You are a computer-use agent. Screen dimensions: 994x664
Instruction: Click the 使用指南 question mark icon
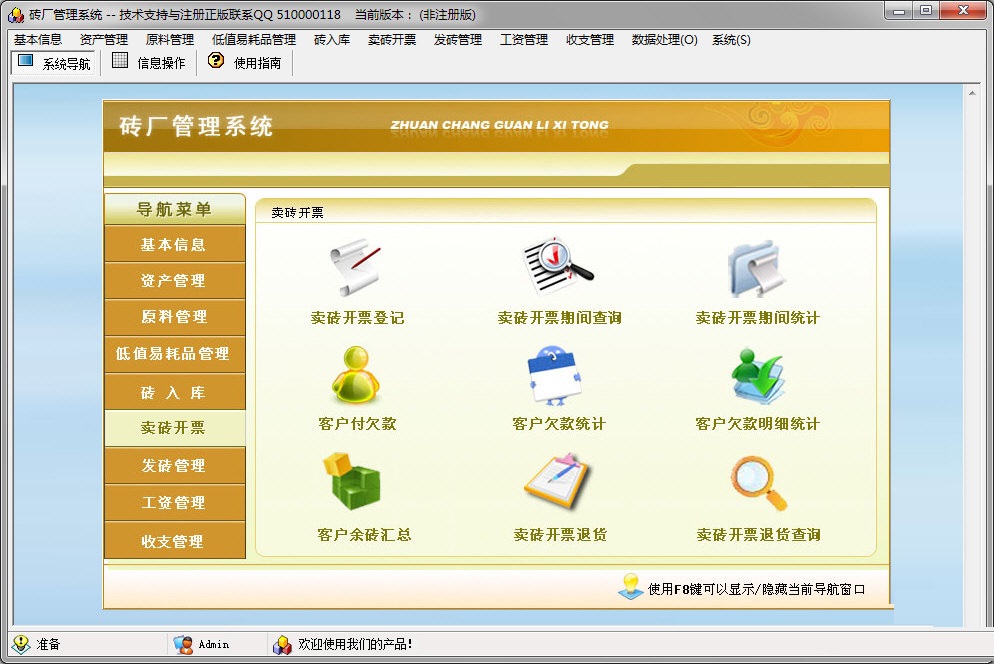(216, 61)
